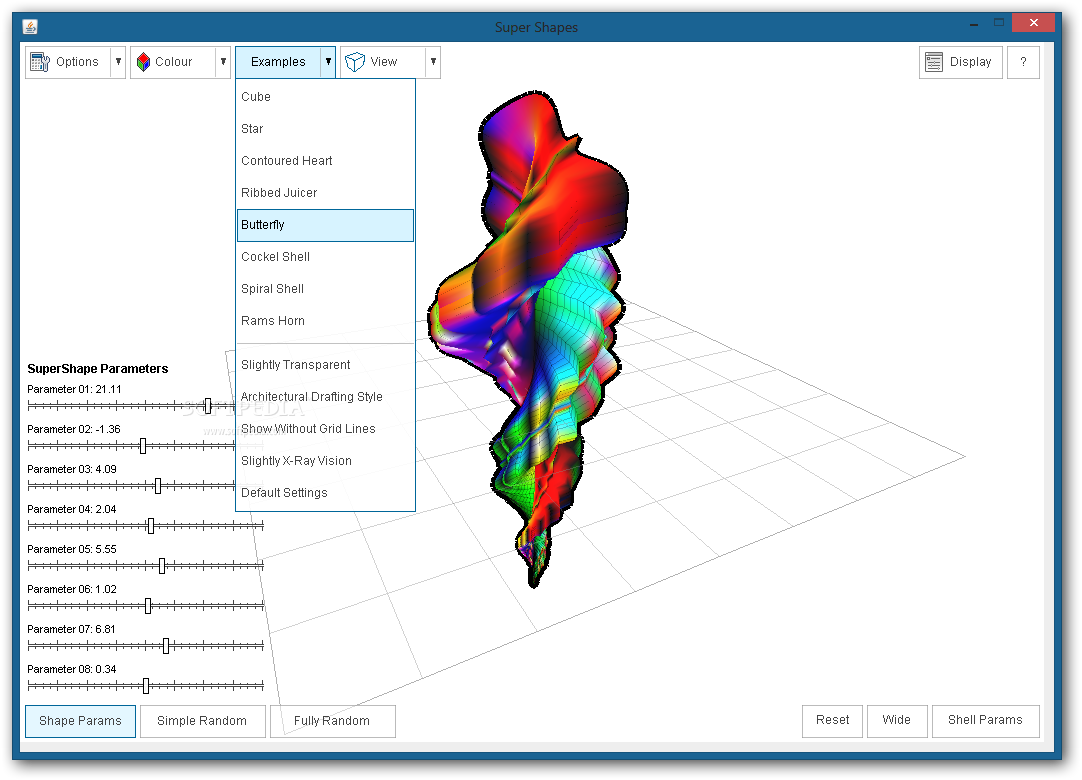Collapse the Examples dropdown arrow
The image size is (1082, 780).
point(328,62)
